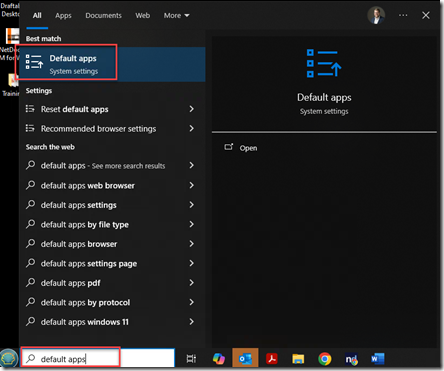444x371 pixels.
Task: Expand default apps by protocol chevron
Action: (x=191, y=302)
